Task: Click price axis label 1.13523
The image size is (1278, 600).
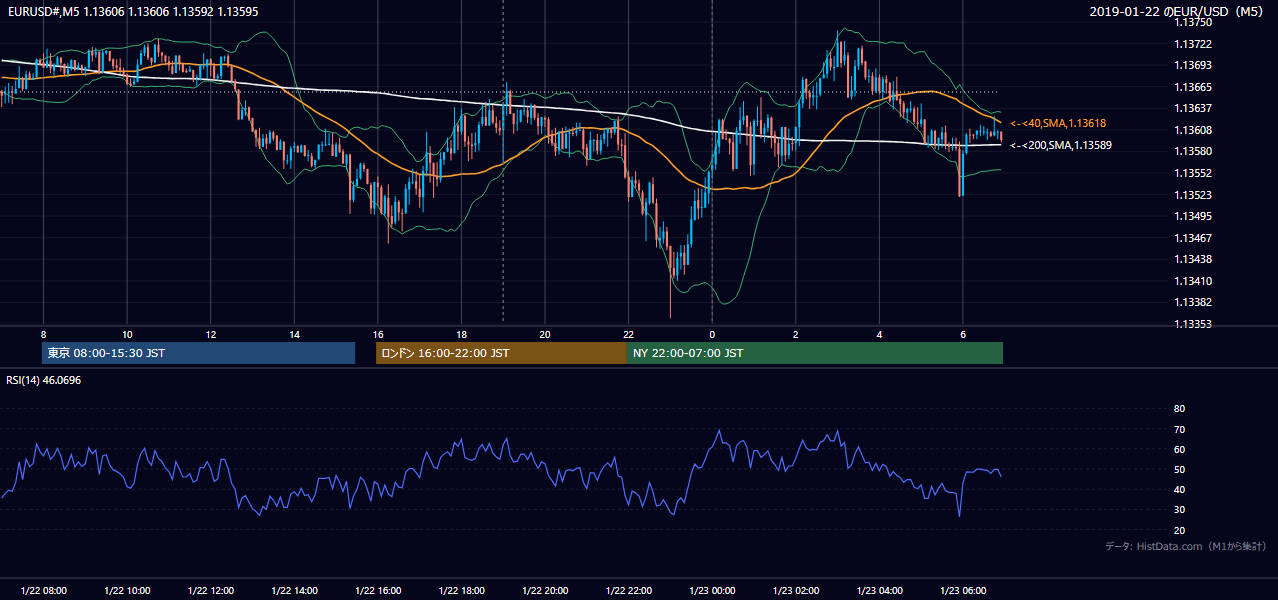Action: 1193,195
